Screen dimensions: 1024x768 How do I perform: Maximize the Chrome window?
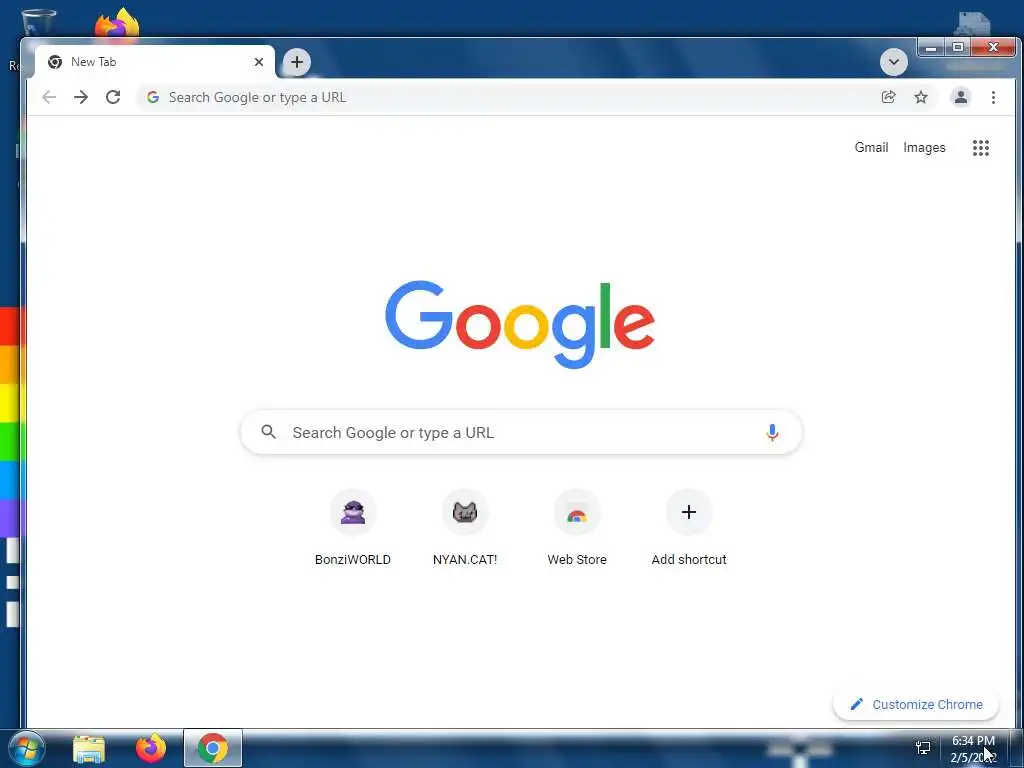[x=958, y=48]
